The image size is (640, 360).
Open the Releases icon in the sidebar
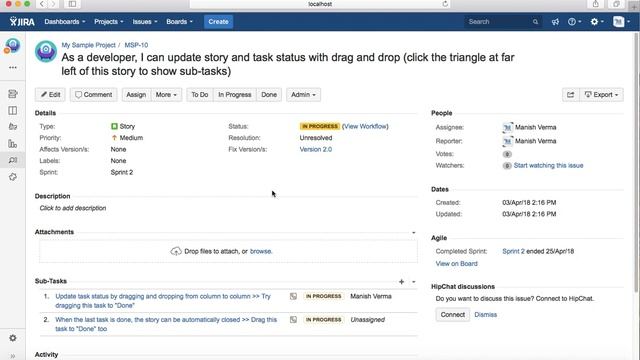[x=13, y=127]
